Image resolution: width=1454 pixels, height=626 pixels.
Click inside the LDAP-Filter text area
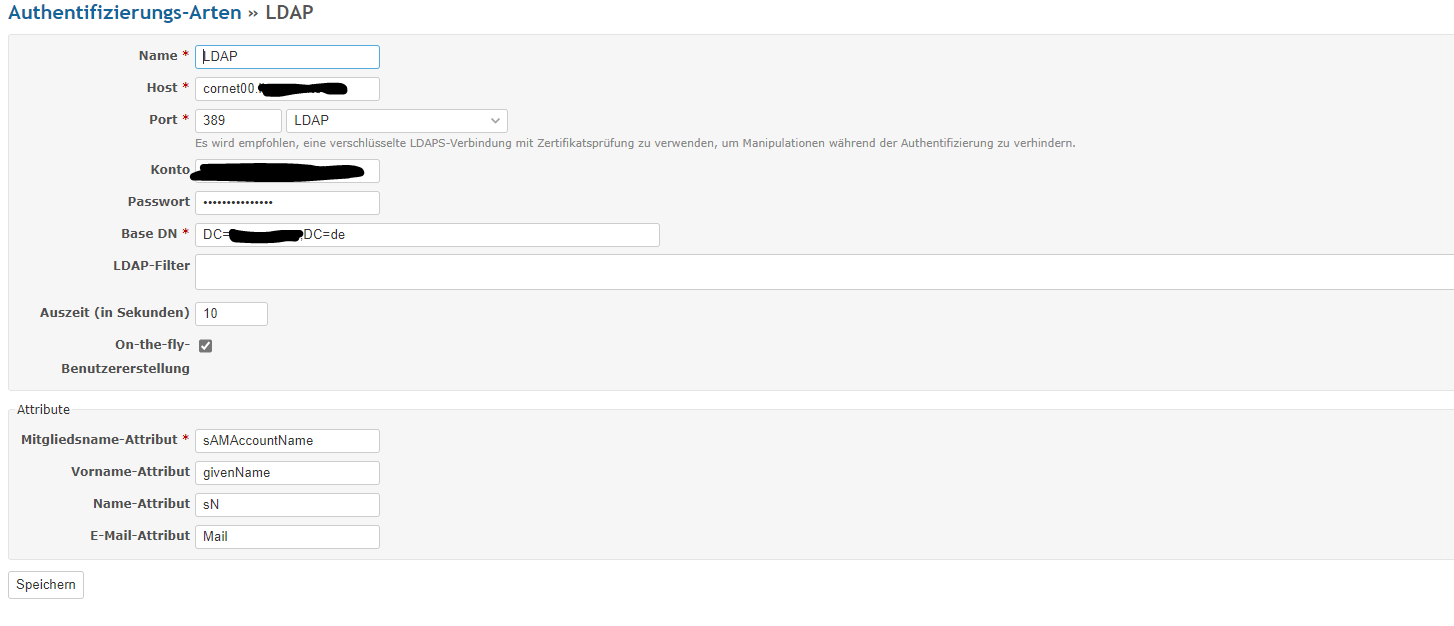tap(824, 272)
